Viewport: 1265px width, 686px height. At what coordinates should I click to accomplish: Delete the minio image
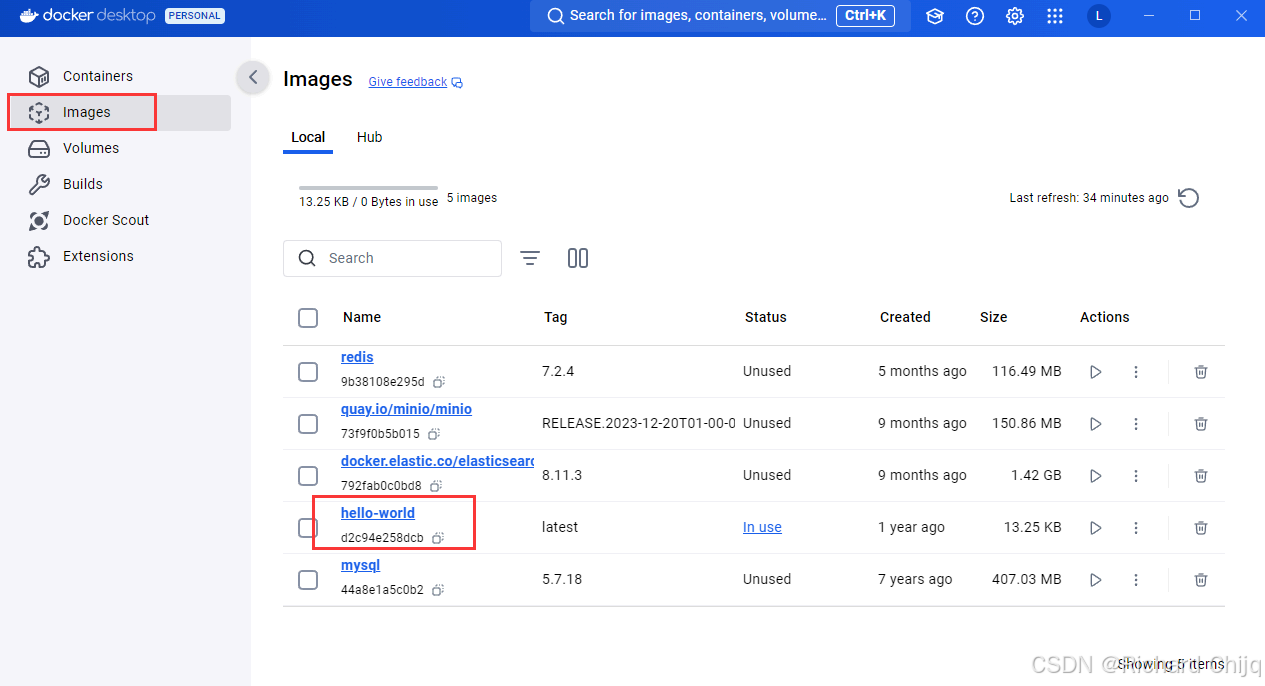click(x=1201, y=424)
